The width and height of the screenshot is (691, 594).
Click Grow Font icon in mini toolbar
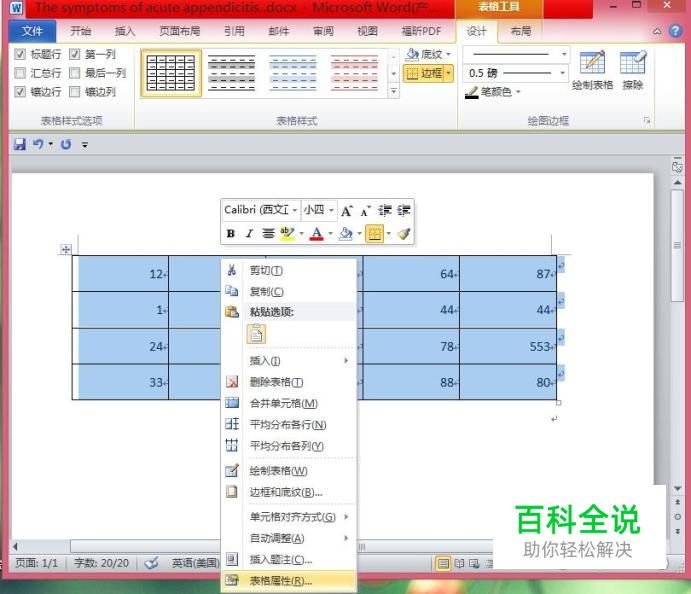346,211
